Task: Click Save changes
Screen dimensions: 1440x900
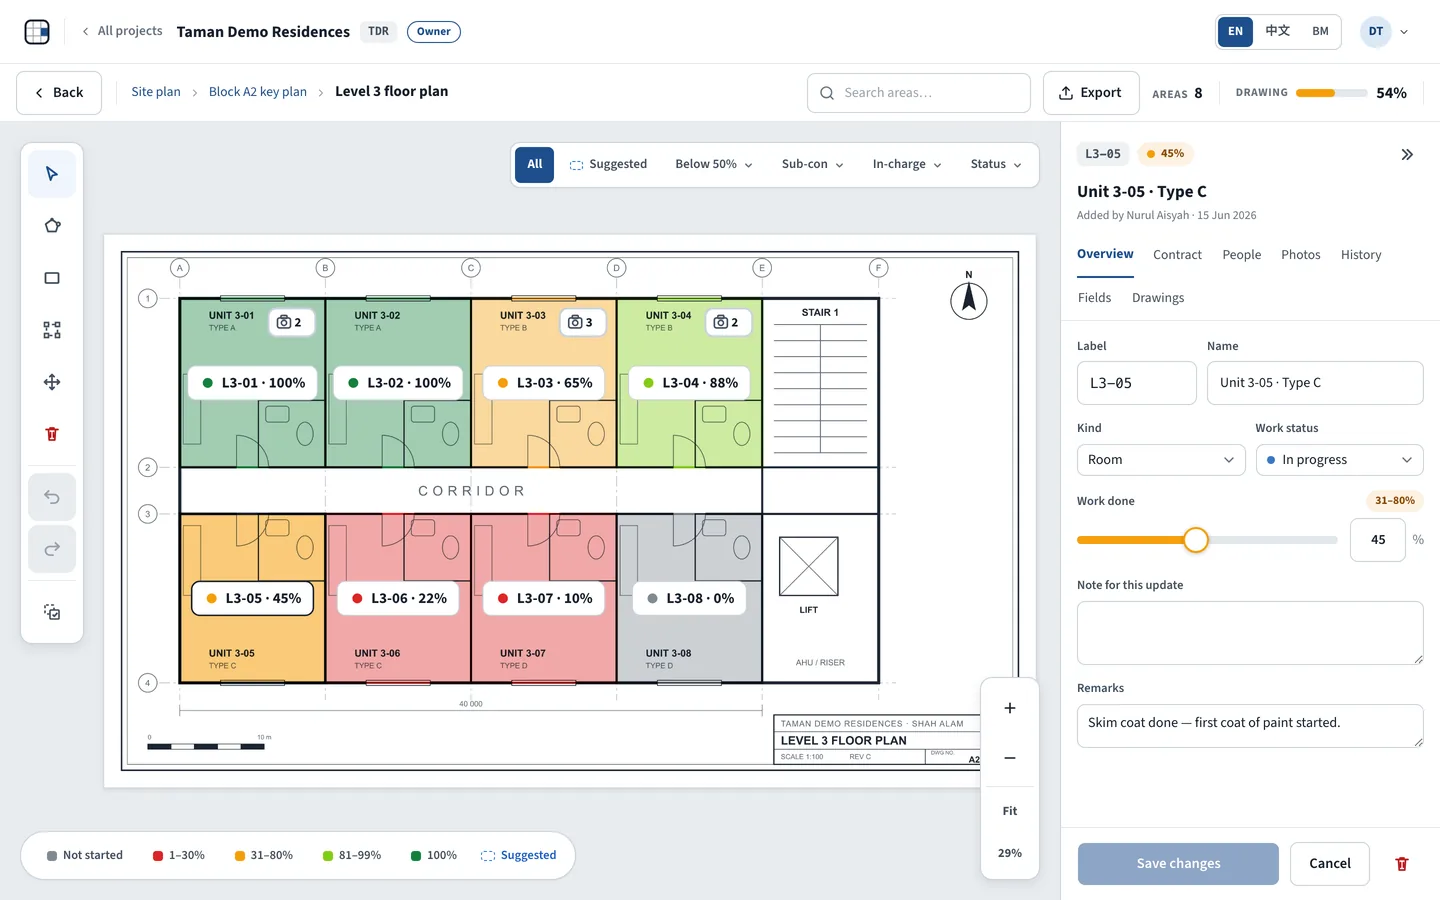Action: [1178, 864]
